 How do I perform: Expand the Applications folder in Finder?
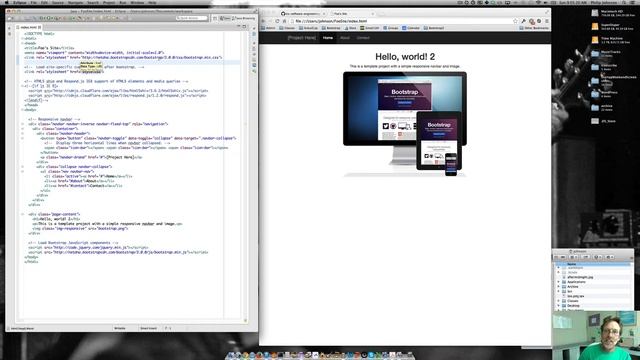tap(559, 282)
